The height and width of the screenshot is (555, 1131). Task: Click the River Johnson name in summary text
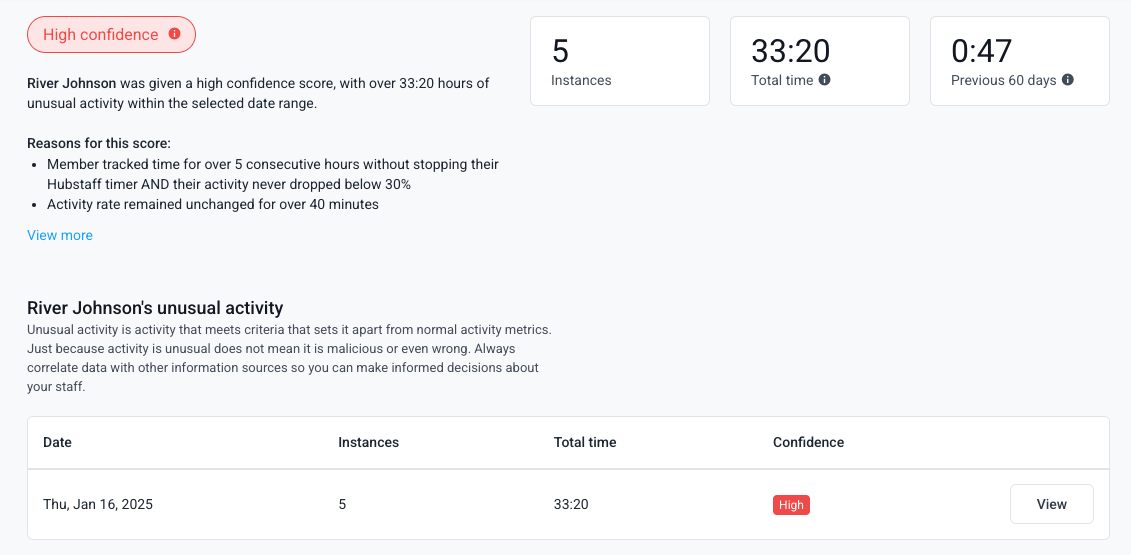[71, 83]
